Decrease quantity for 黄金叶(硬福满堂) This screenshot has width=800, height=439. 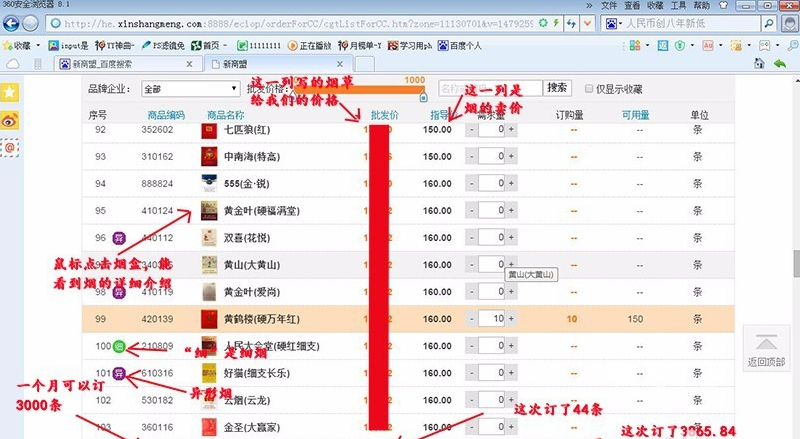tap(472, 211)
